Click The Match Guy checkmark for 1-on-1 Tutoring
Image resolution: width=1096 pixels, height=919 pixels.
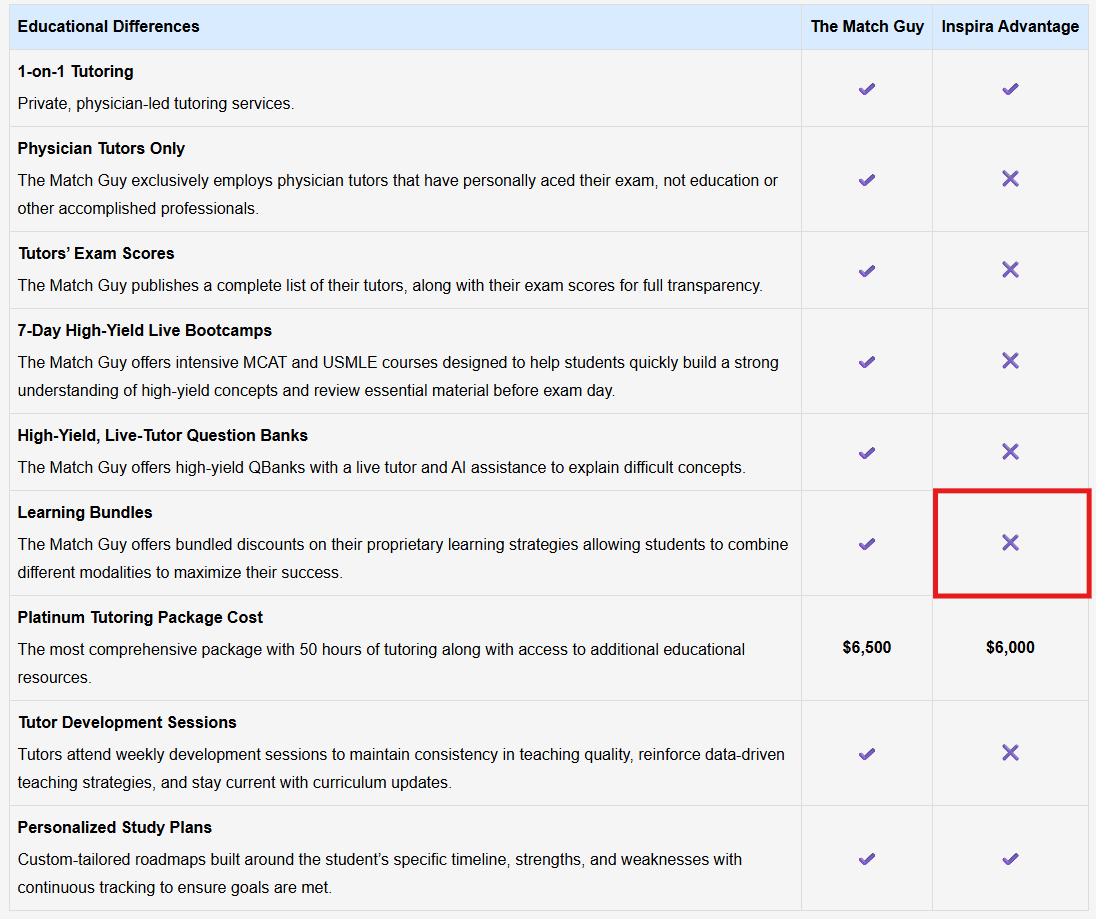pyautogui.click(x=867, y=89)
